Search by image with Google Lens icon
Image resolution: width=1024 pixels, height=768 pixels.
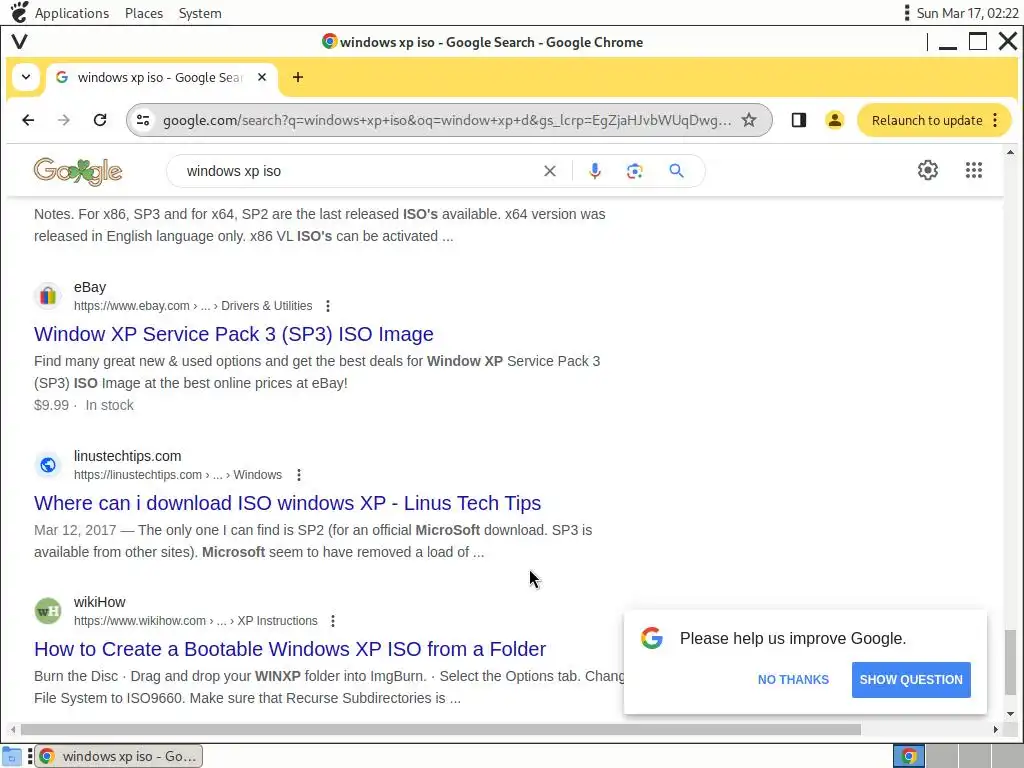click(x=634, y=171)
